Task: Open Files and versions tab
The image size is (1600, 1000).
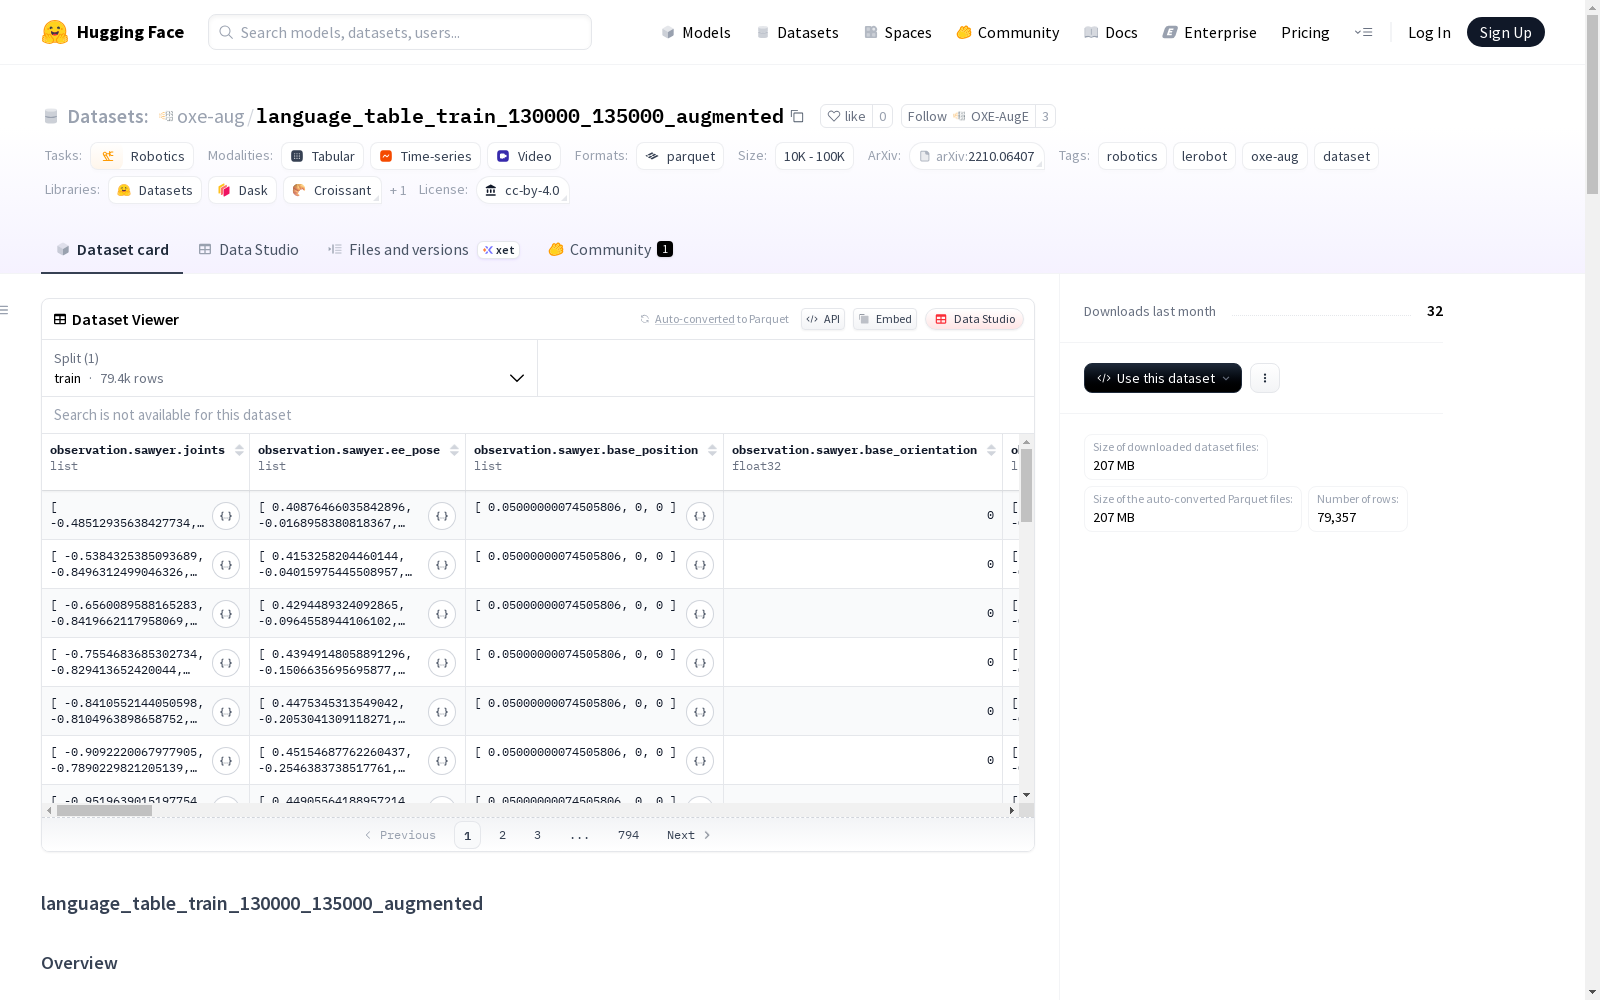Action: 423,250
